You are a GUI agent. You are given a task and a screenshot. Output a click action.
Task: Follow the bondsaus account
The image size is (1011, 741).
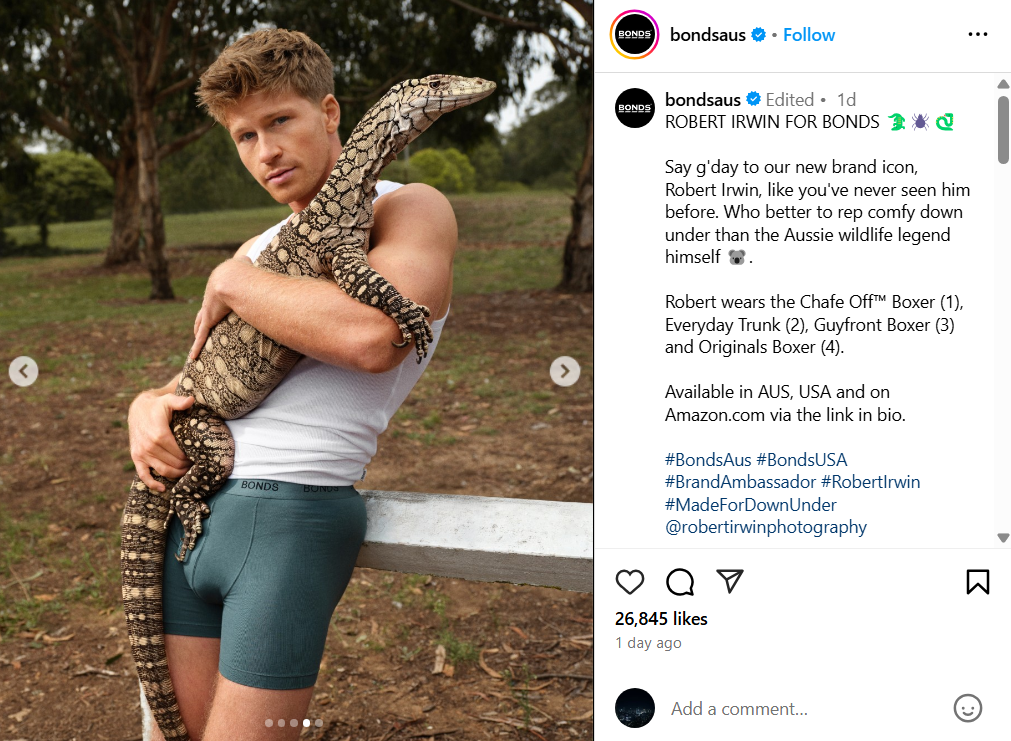[808, 35]
